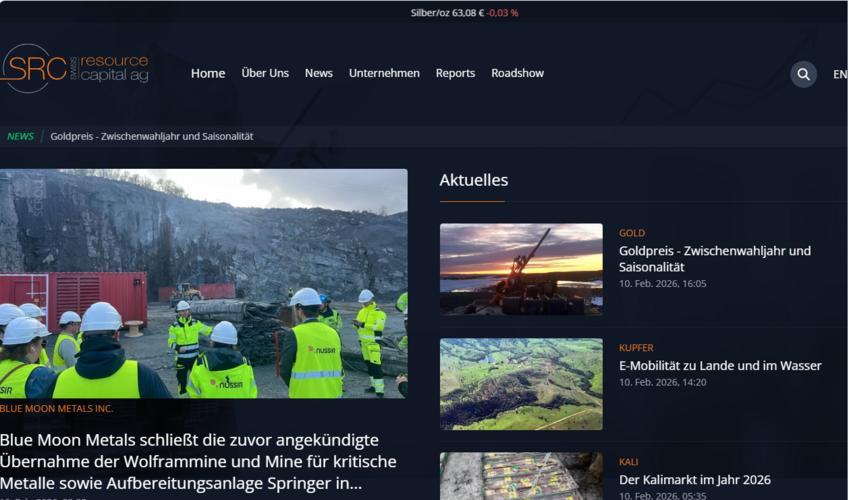849x500 pixels.
Task: Open the Reports menu item
Action: pos(455,73)
